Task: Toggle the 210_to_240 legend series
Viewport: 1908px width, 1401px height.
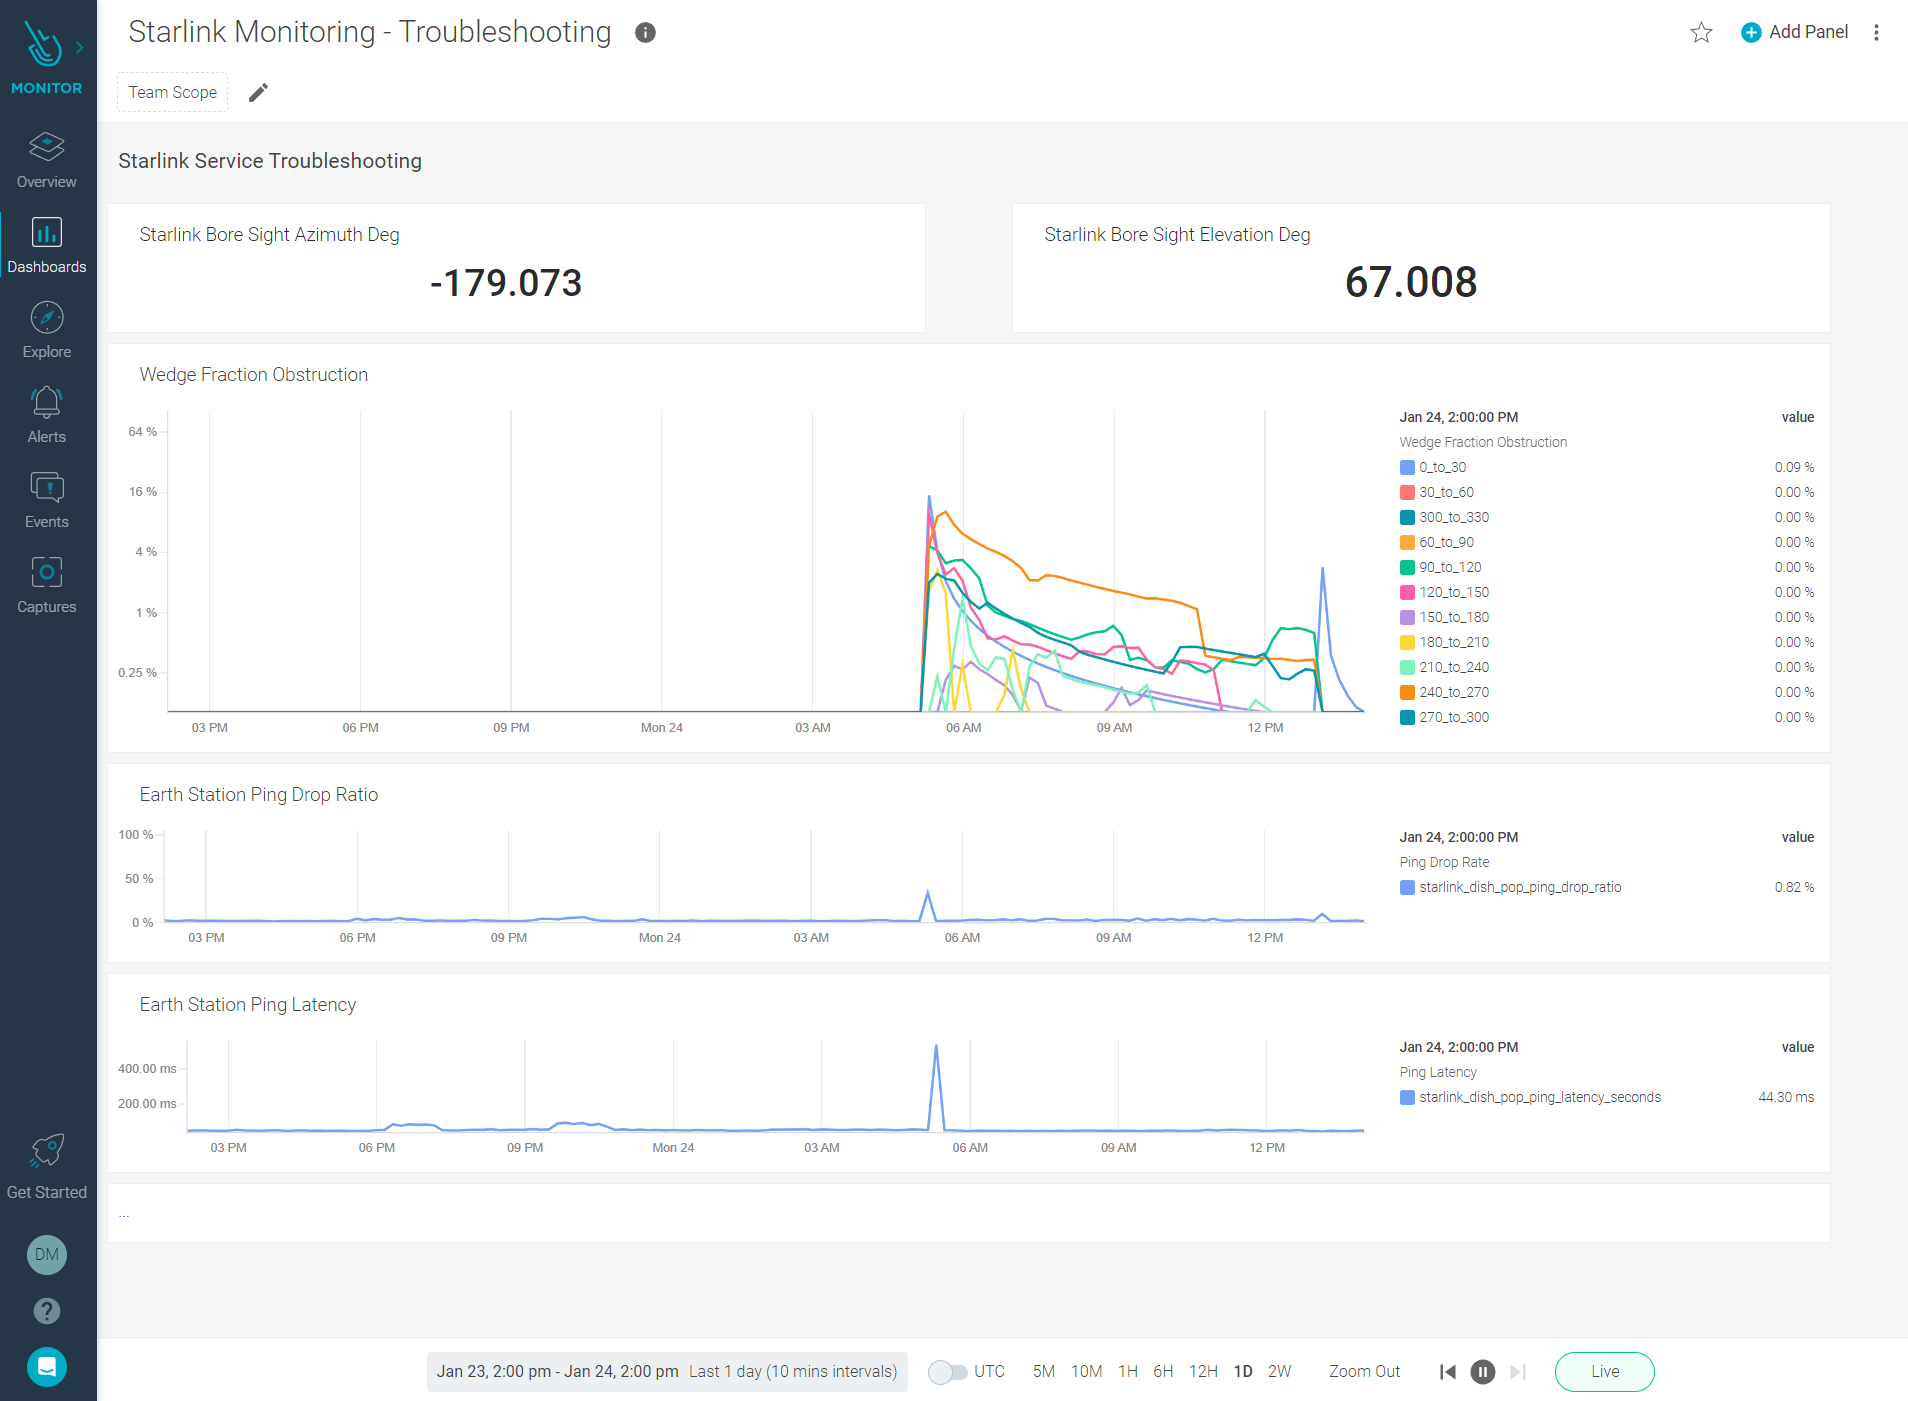Action: 1445,667
